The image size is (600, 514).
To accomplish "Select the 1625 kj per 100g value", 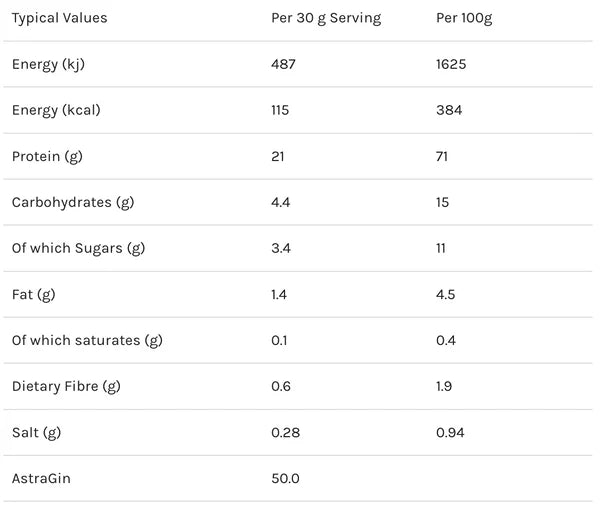I will tap(452, 64).
